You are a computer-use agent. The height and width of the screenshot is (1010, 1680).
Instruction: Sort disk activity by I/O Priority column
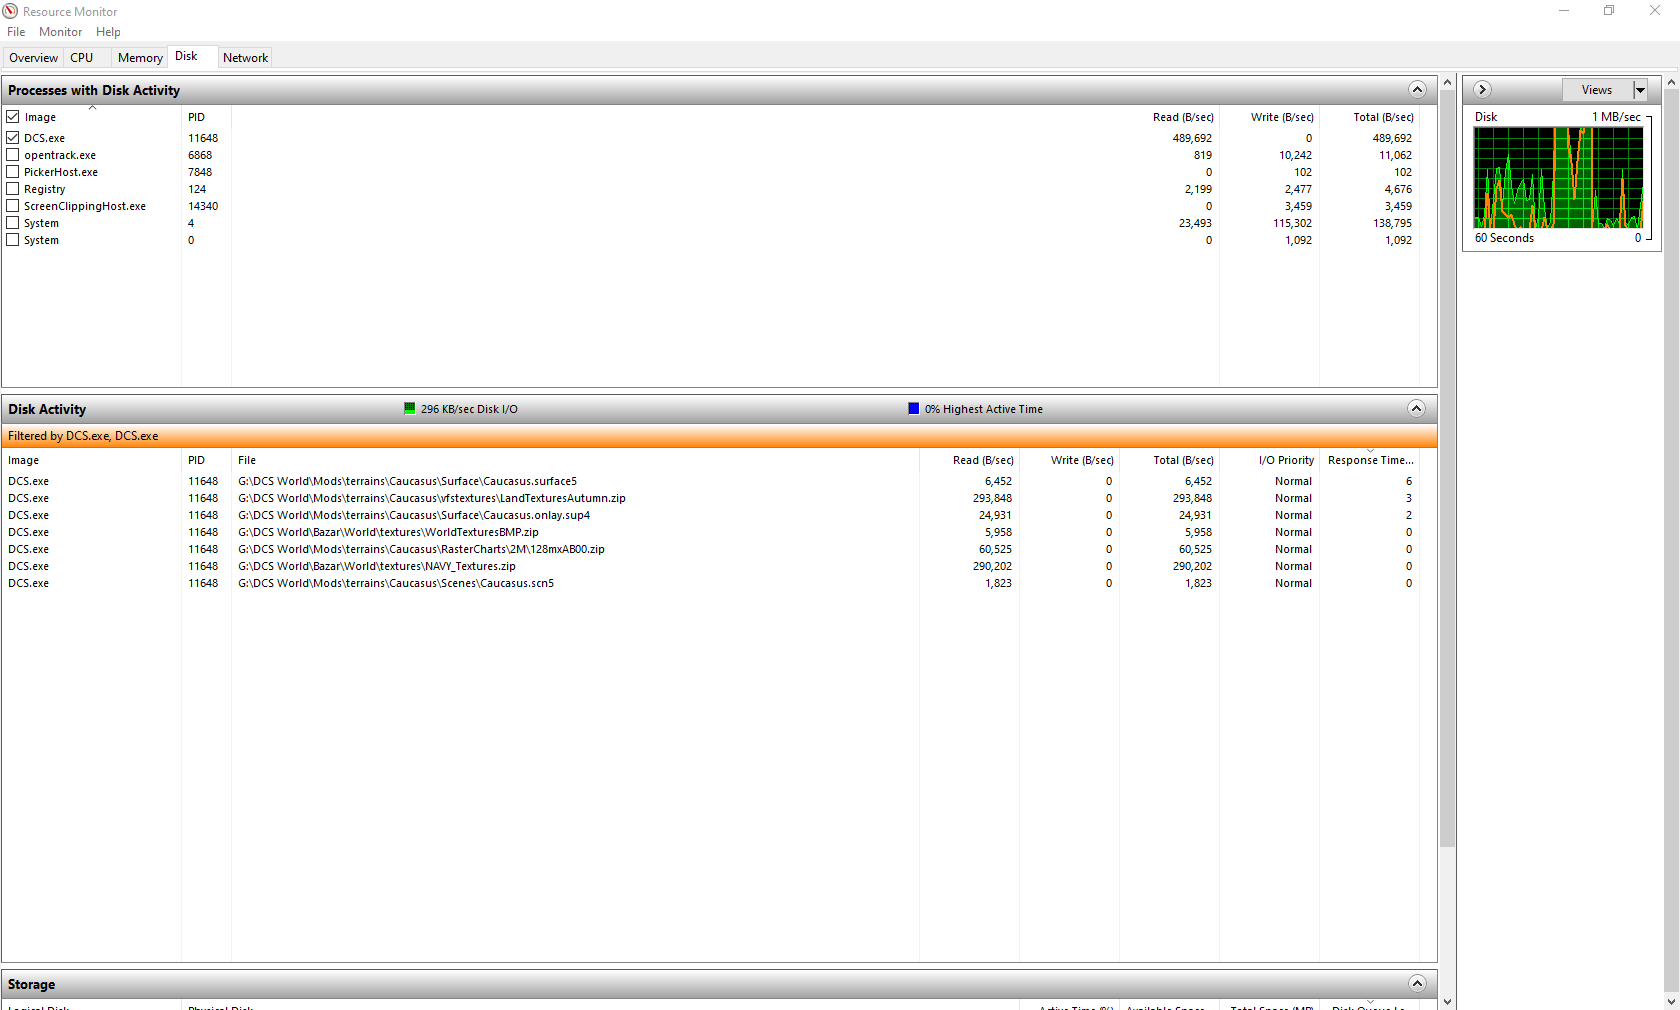[x=1286, y=460]
